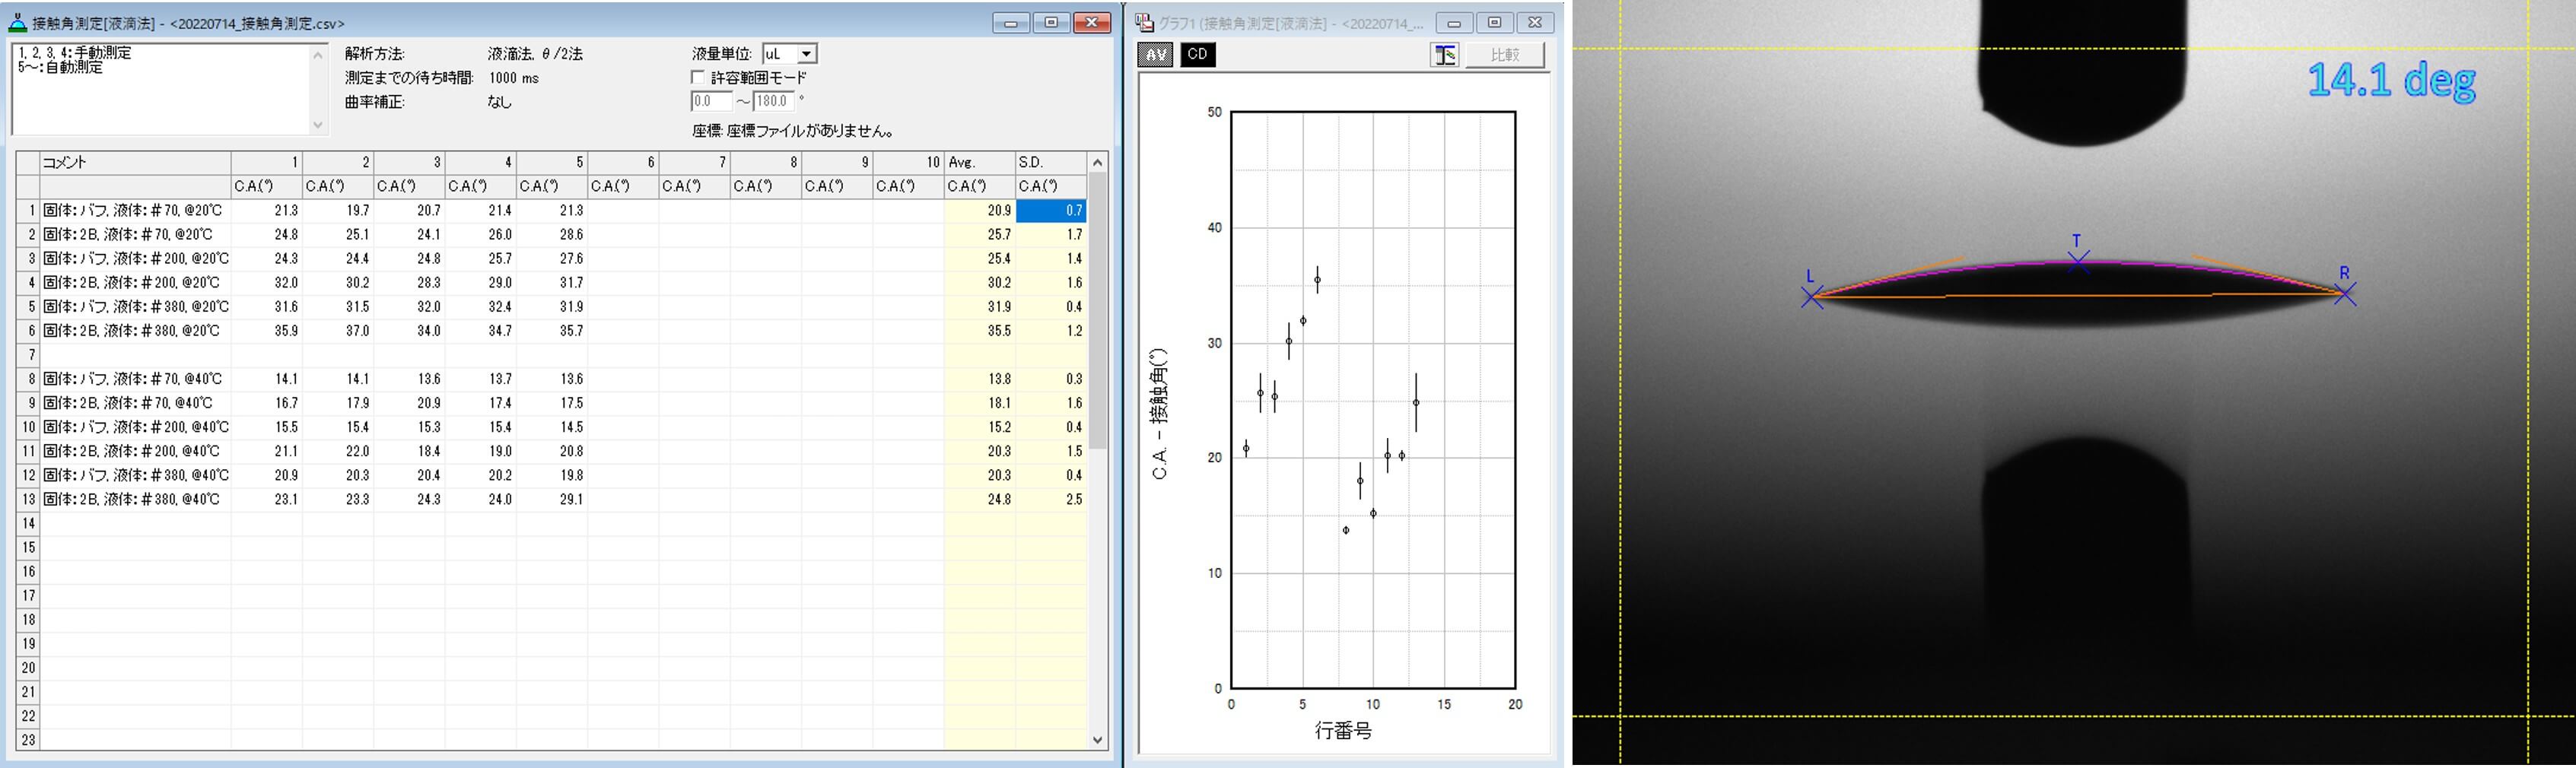Click the droplet icon in measurement window title
Image resolution: width=2576 pixels, height=768 pixels.
[17, 22]
